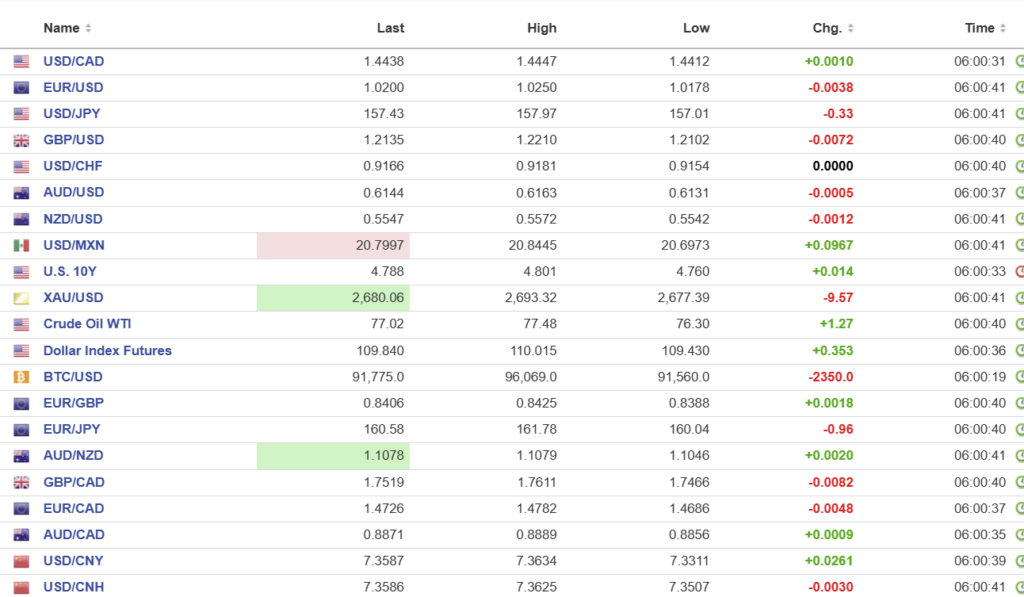Click the High column header
Image resolution: width=1024 pixels, height=597 pixels.
[541, 28]
